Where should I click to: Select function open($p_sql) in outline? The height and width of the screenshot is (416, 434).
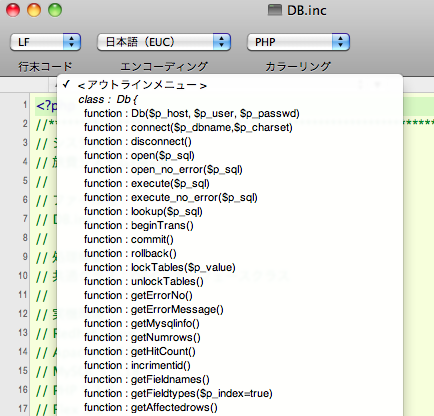[x=230, y=155]
